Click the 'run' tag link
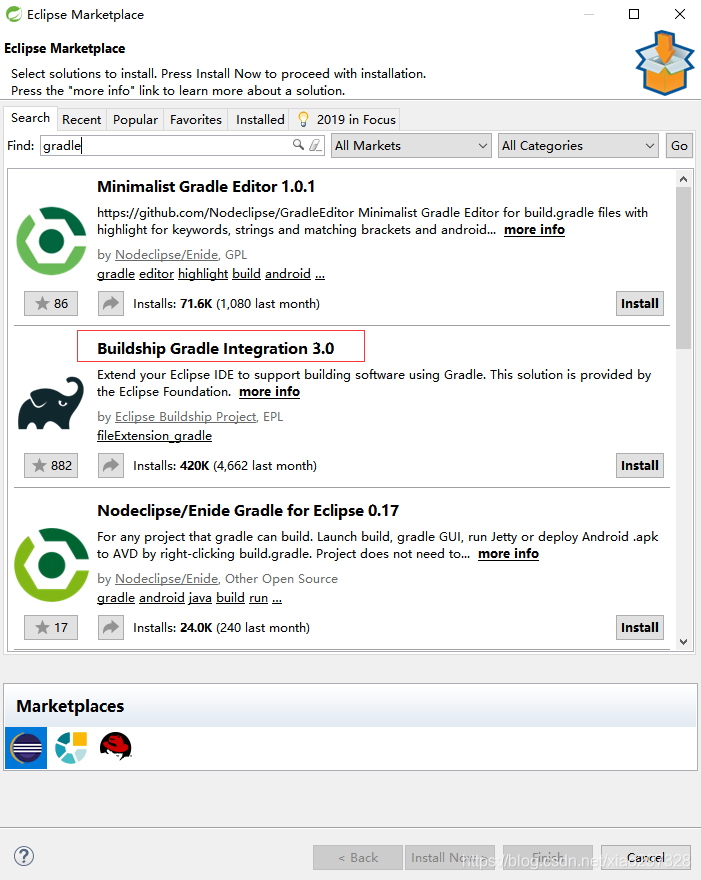Image resolution: width=701 pixels, height=880 pixels. (x=258, y=598)
